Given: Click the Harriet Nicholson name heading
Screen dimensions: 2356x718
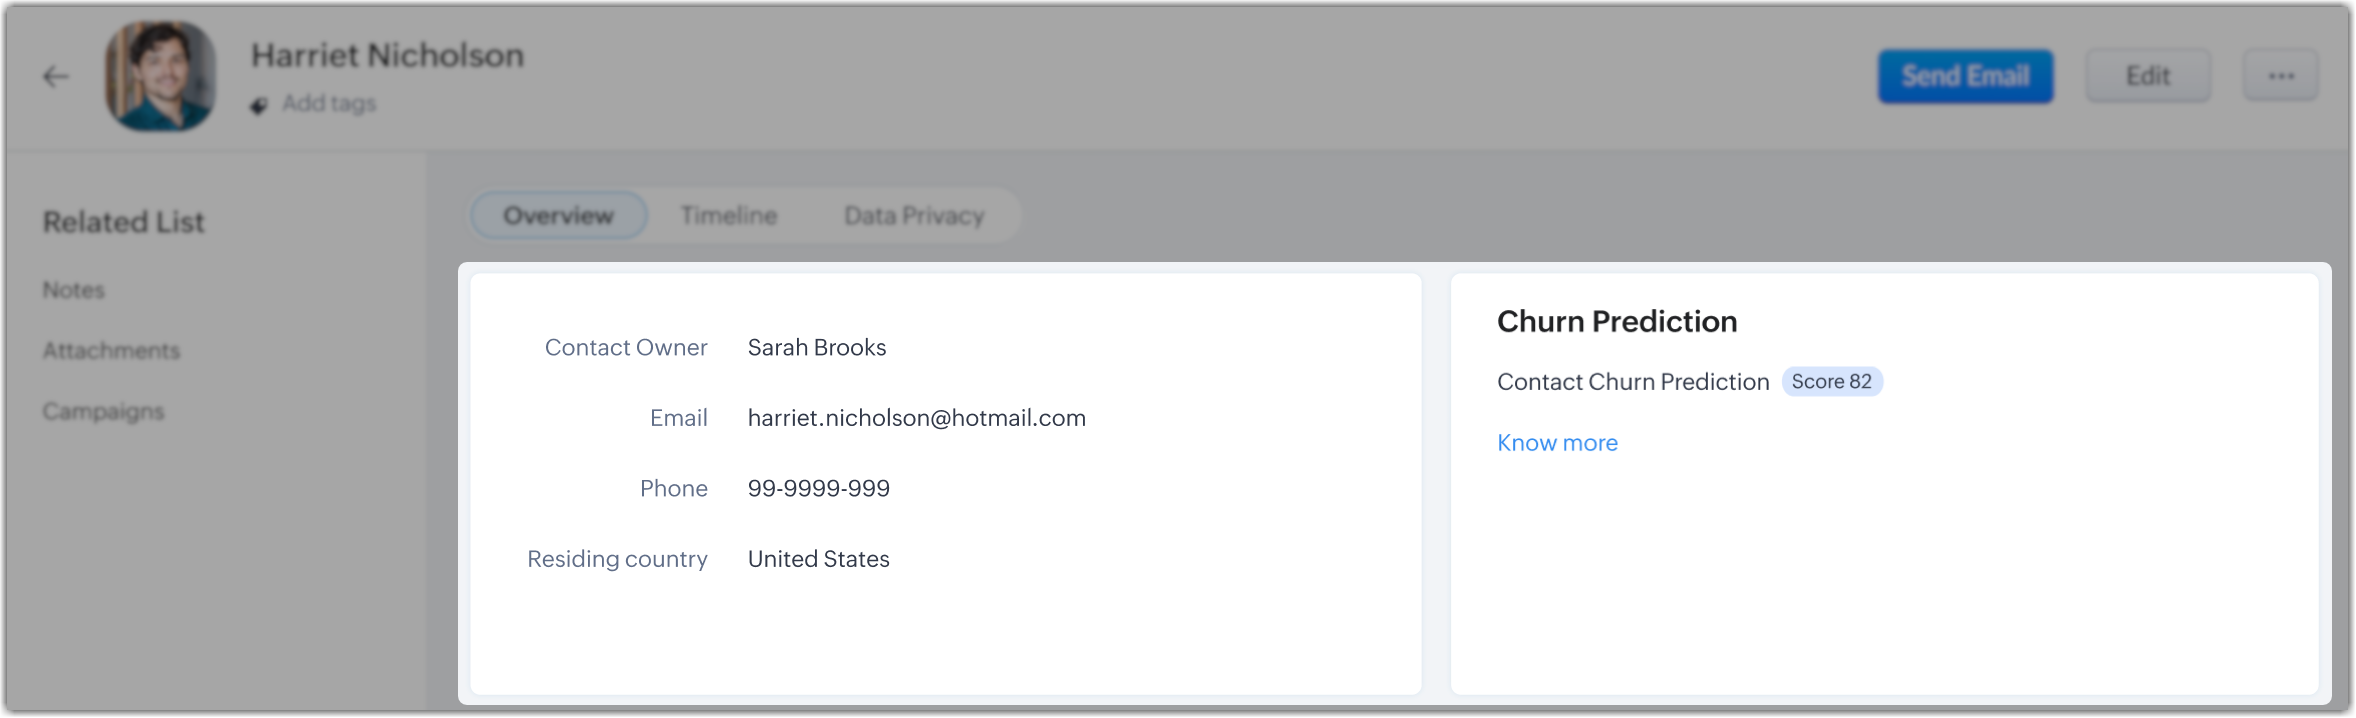Looking at the screenshot, I should pos(387,56).
